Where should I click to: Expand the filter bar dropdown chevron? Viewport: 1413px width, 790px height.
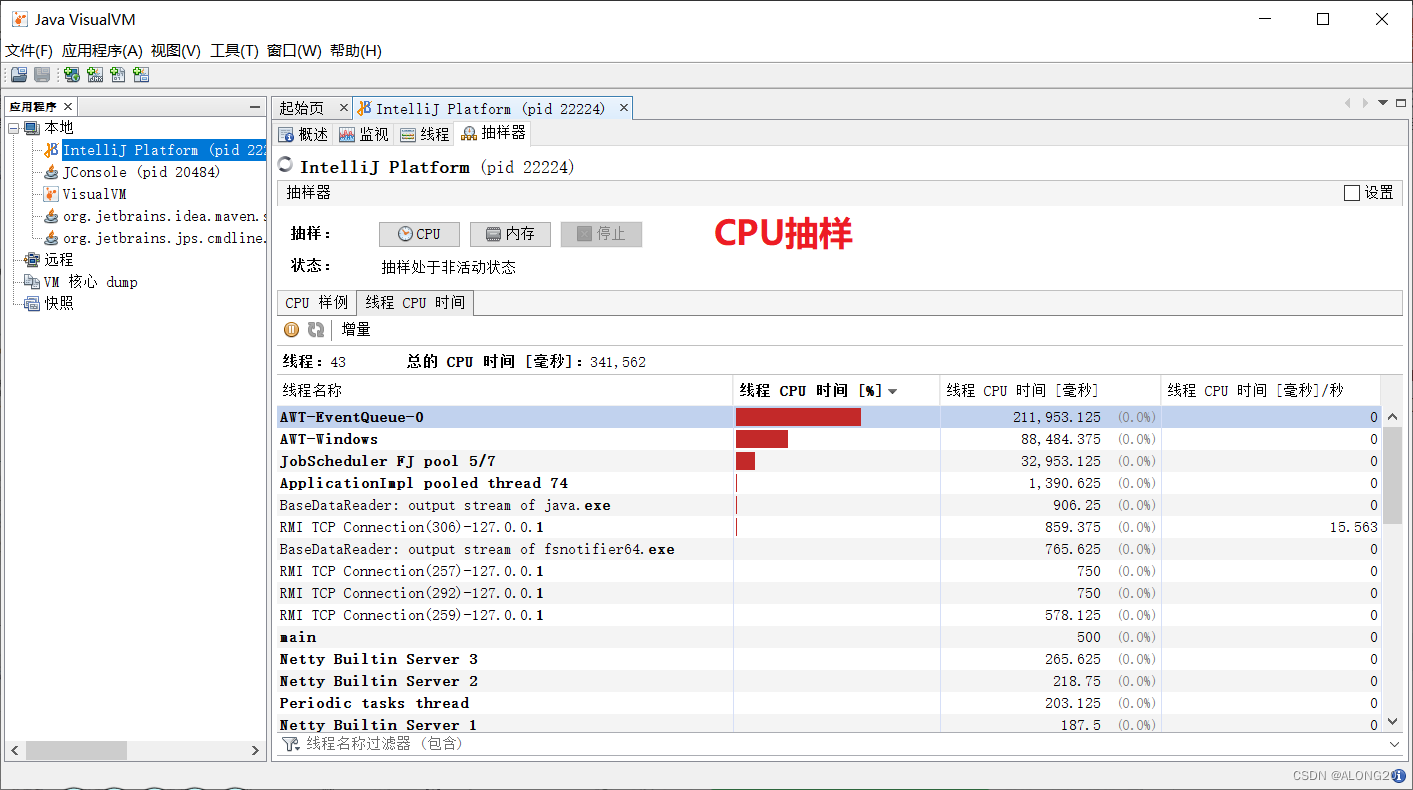(x=1395, y=744)
